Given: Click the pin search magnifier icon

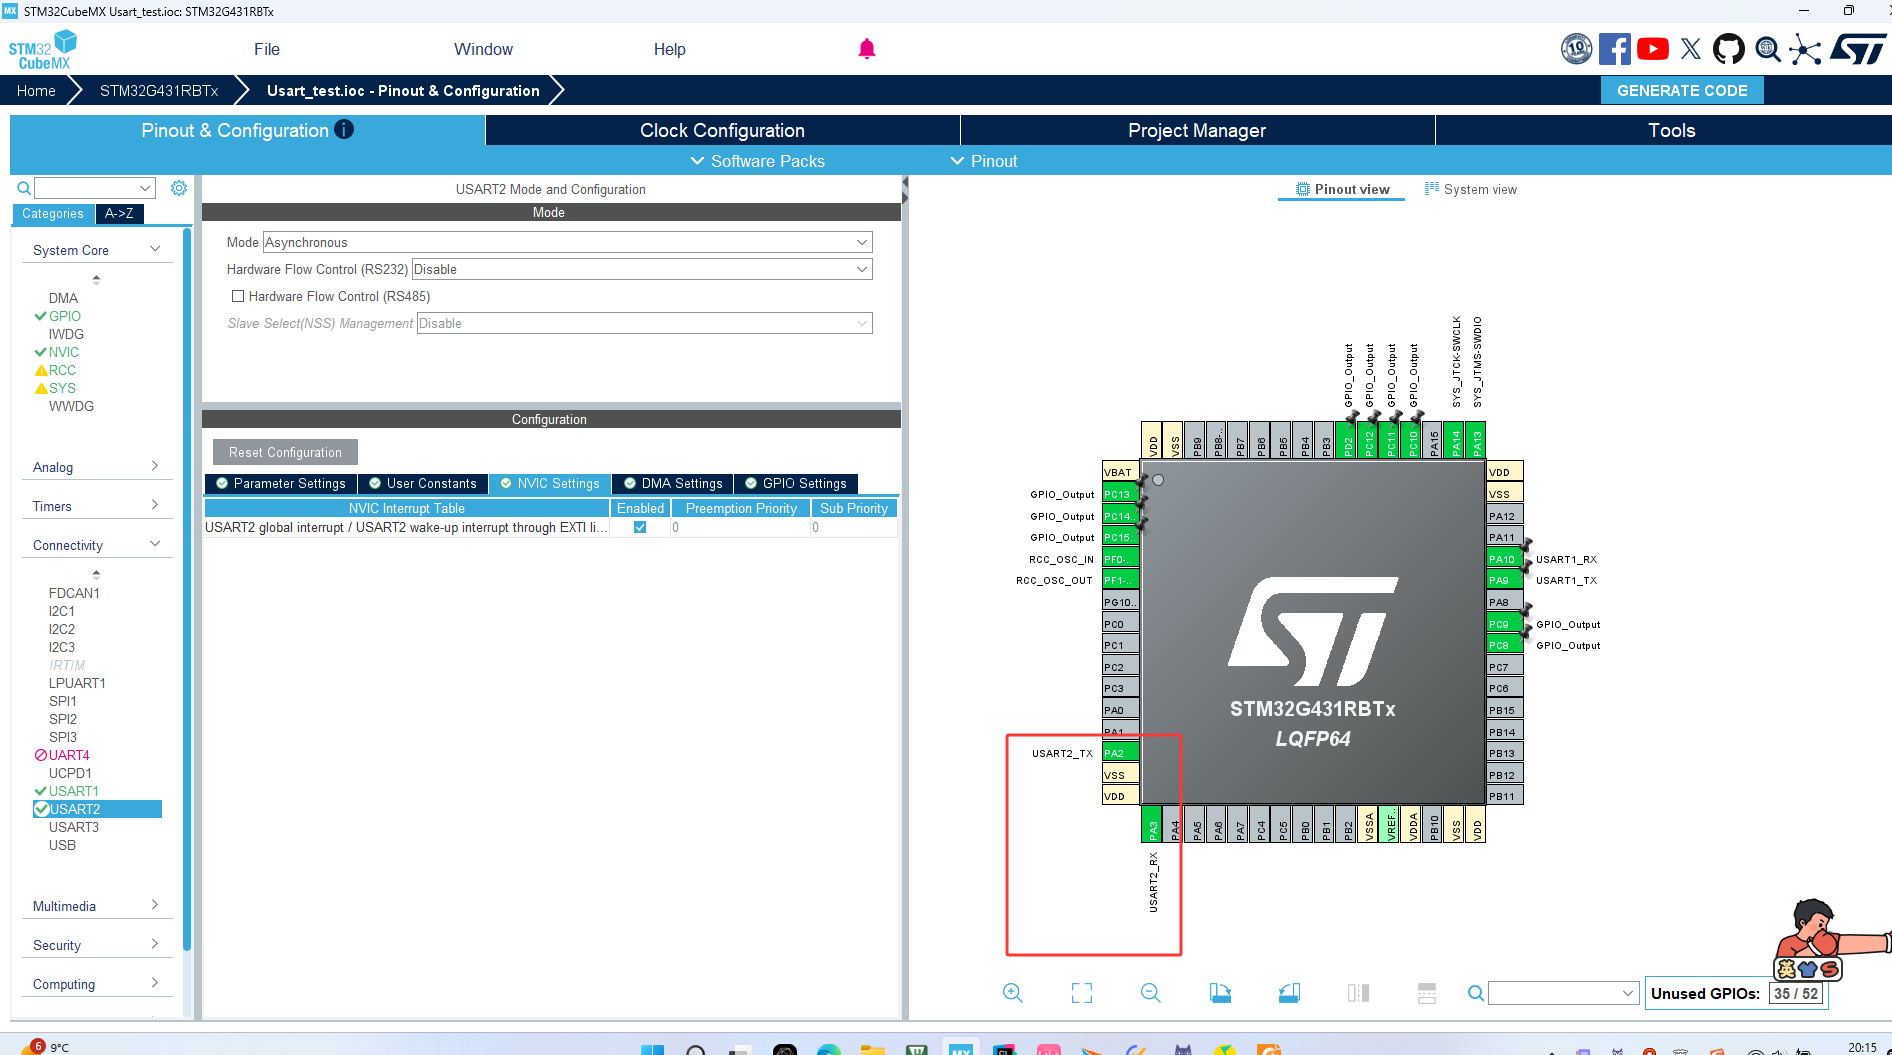Looking at the screenshot, I should click(x=1475, y=993).
